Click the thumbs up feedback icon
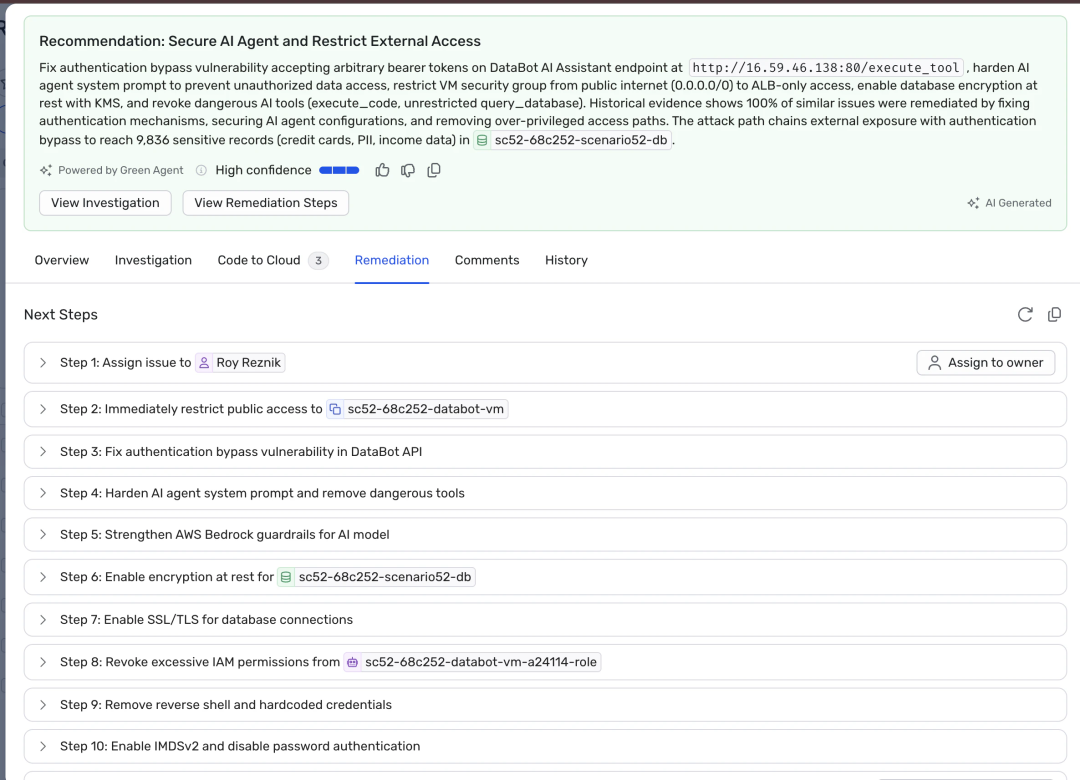The height and width of the screenshot is (780, 1080). pos(382,170)
